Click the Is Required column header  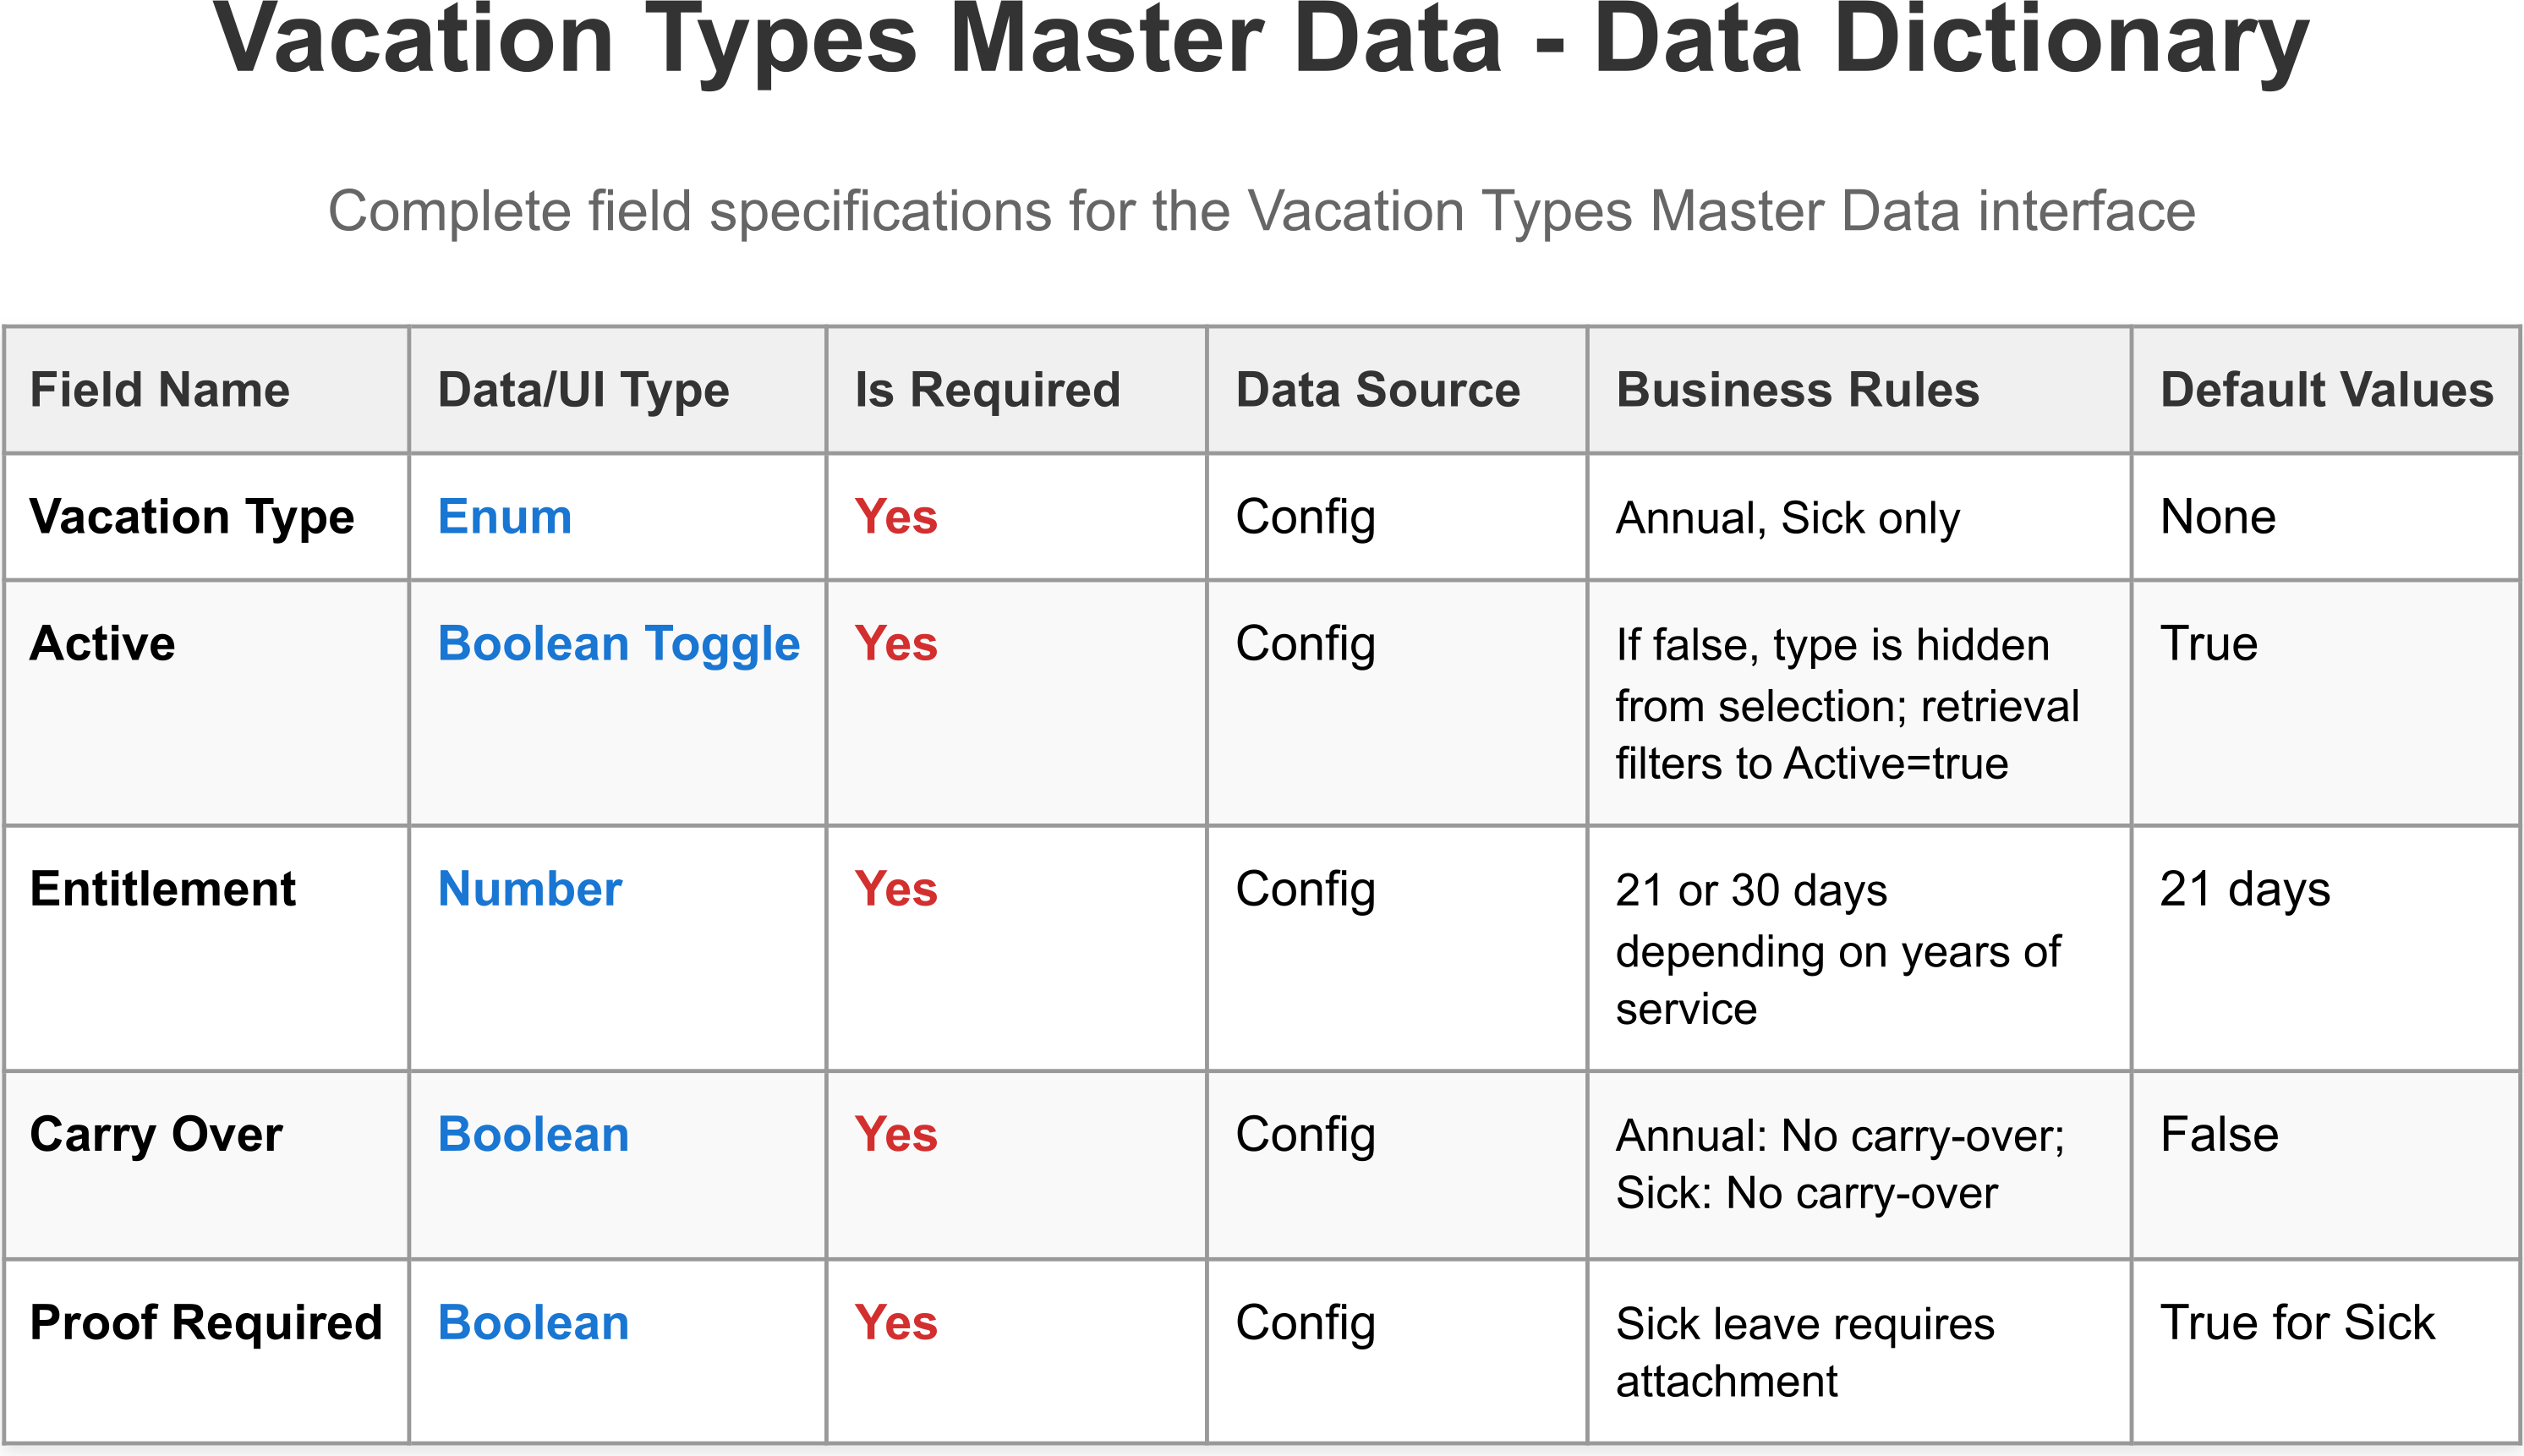[x=987, y=390]
